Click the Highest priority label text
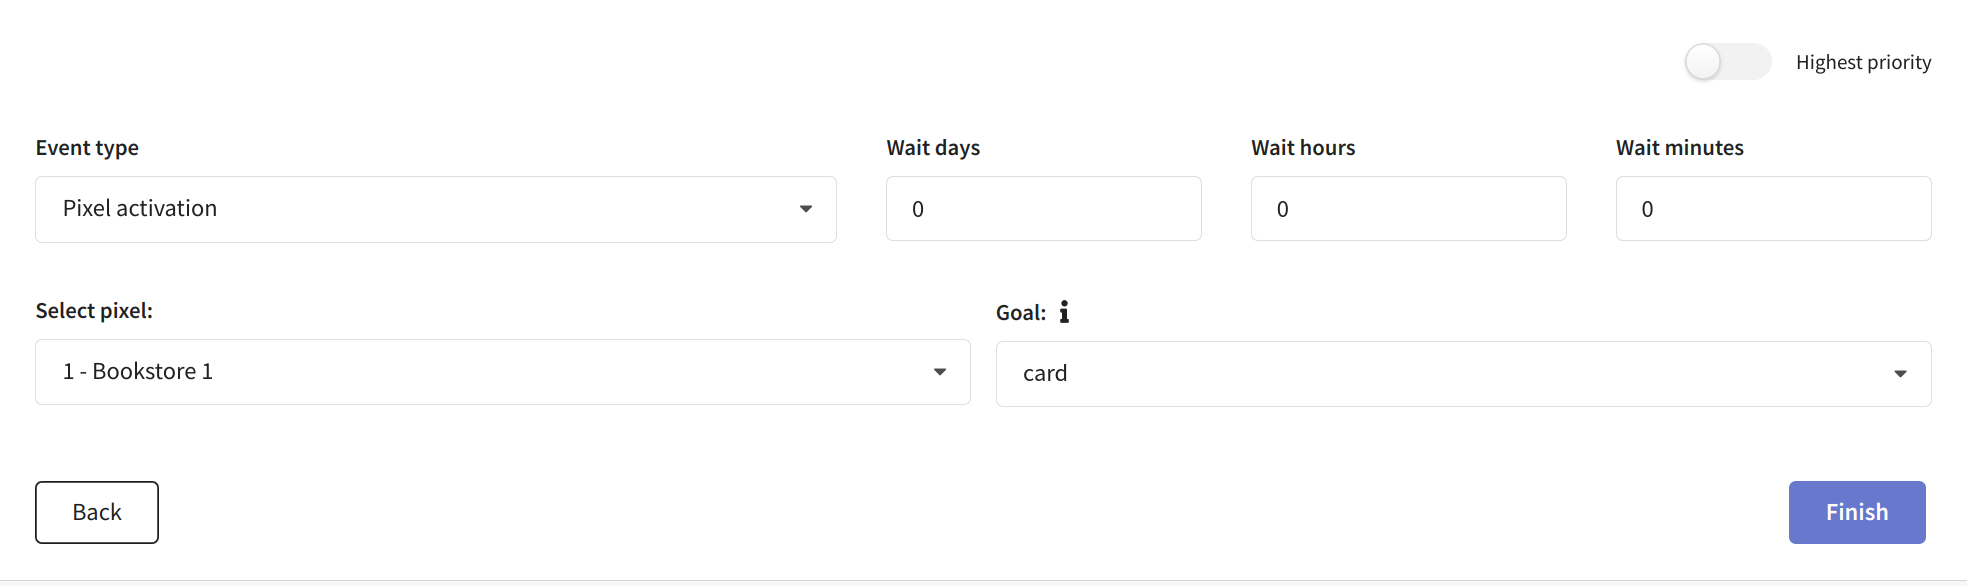This screenshot has width=1967, height=586. coord(1863,62)
